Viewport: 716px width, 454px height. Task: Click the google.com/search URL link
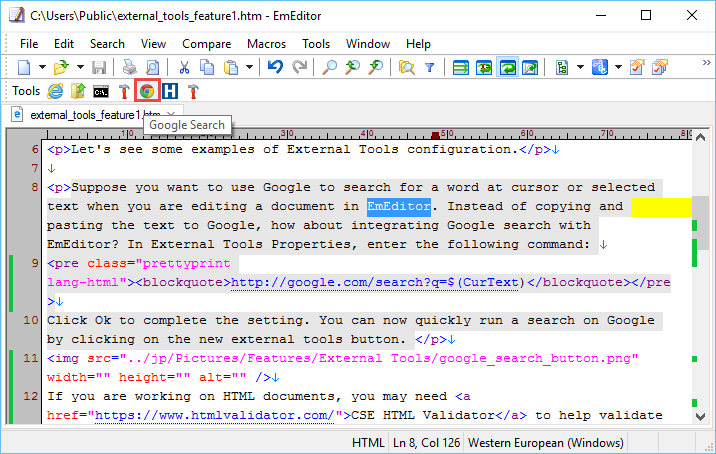coord(374,282)
